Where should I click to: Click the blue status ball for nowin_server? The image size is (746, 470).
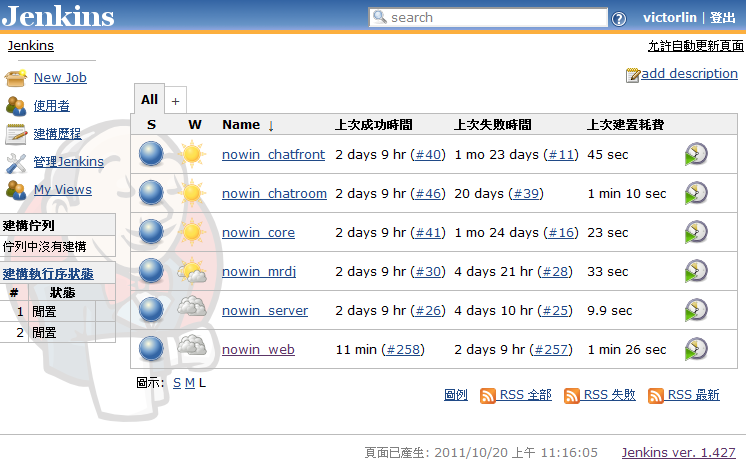151,310
